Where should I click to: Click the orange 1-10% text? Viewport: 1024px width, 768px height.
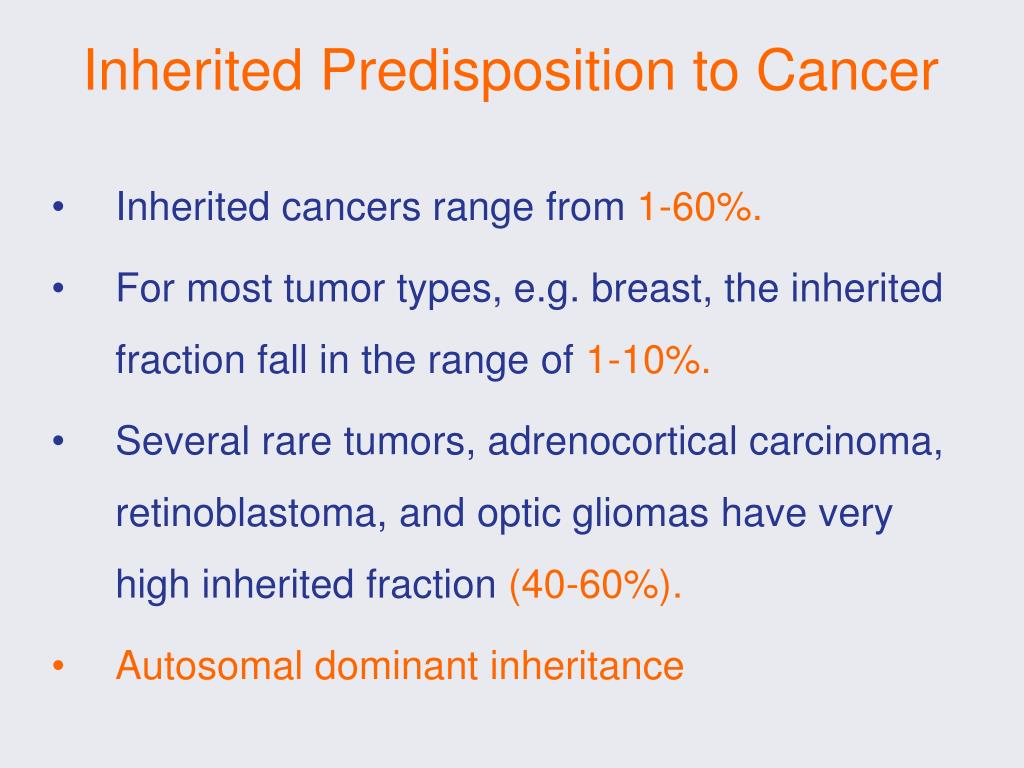click(x=648, y=359)
